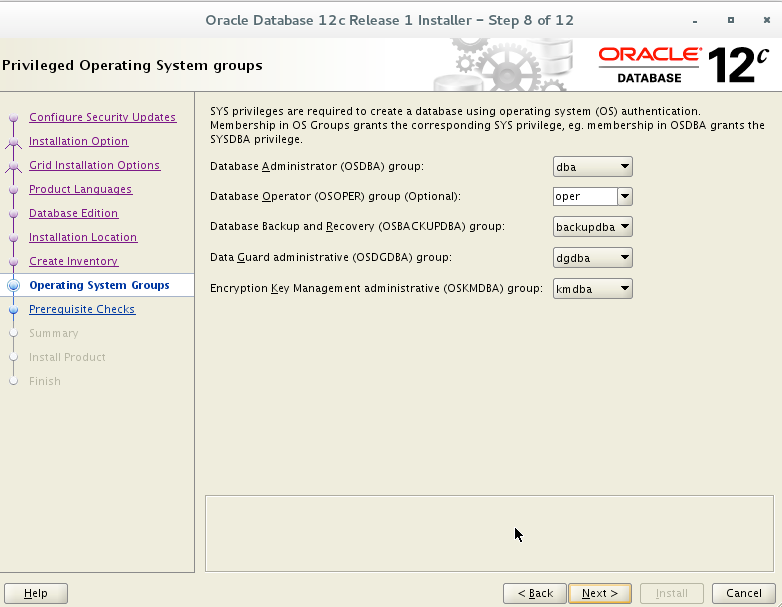782x607 pixels.
Task: Go back to Database Edition step
Action: 73,213
